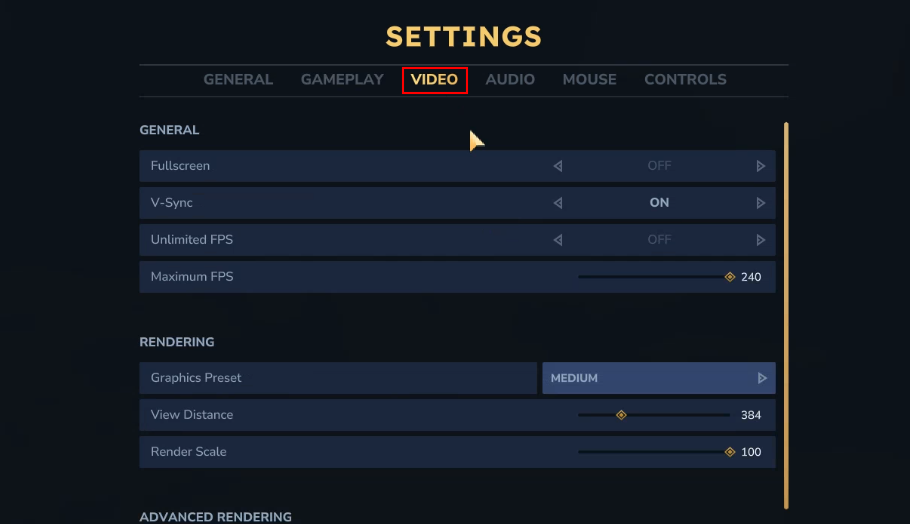Expand Graphics Preset with right arrow
The width and height of the screenshot is (910, 524).
point(762,378)
